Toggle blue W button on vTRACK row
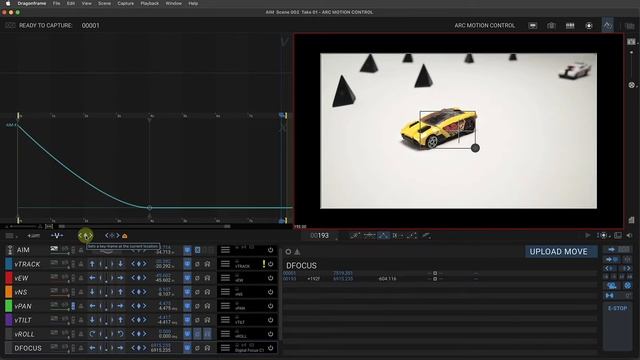Viewport: 640px width, 360px height. coord(187,264)
